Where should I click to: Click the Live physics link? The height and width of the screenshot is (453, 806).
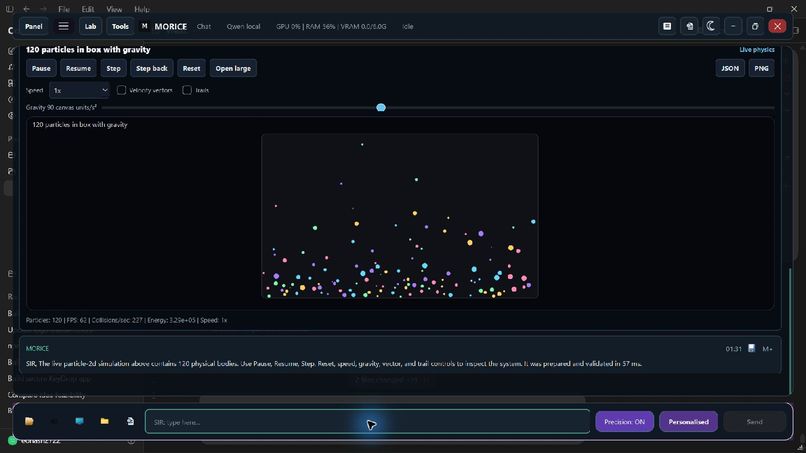coord(757,49)
